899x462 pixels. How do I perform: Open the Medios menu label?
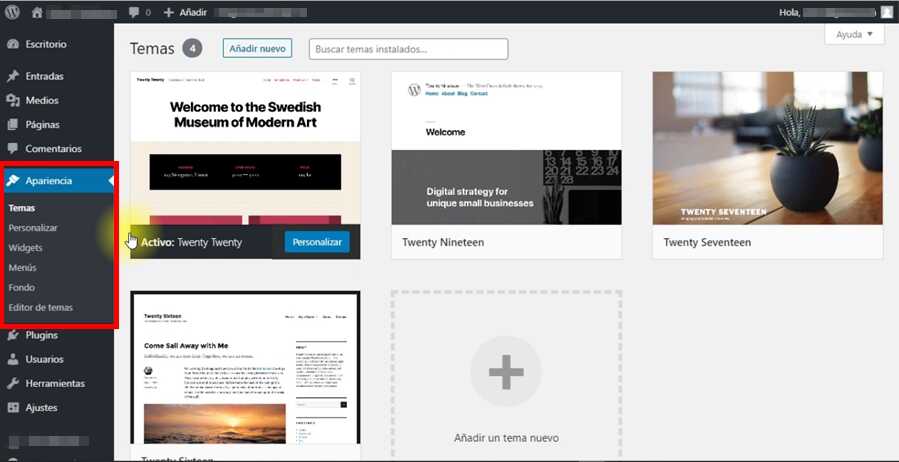click(42, 100)
